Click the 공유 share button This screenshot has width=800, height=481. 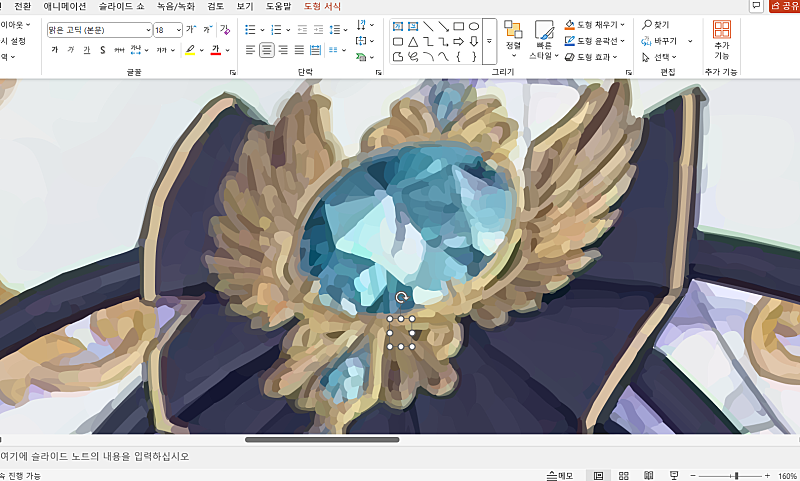tap(784, 6)
